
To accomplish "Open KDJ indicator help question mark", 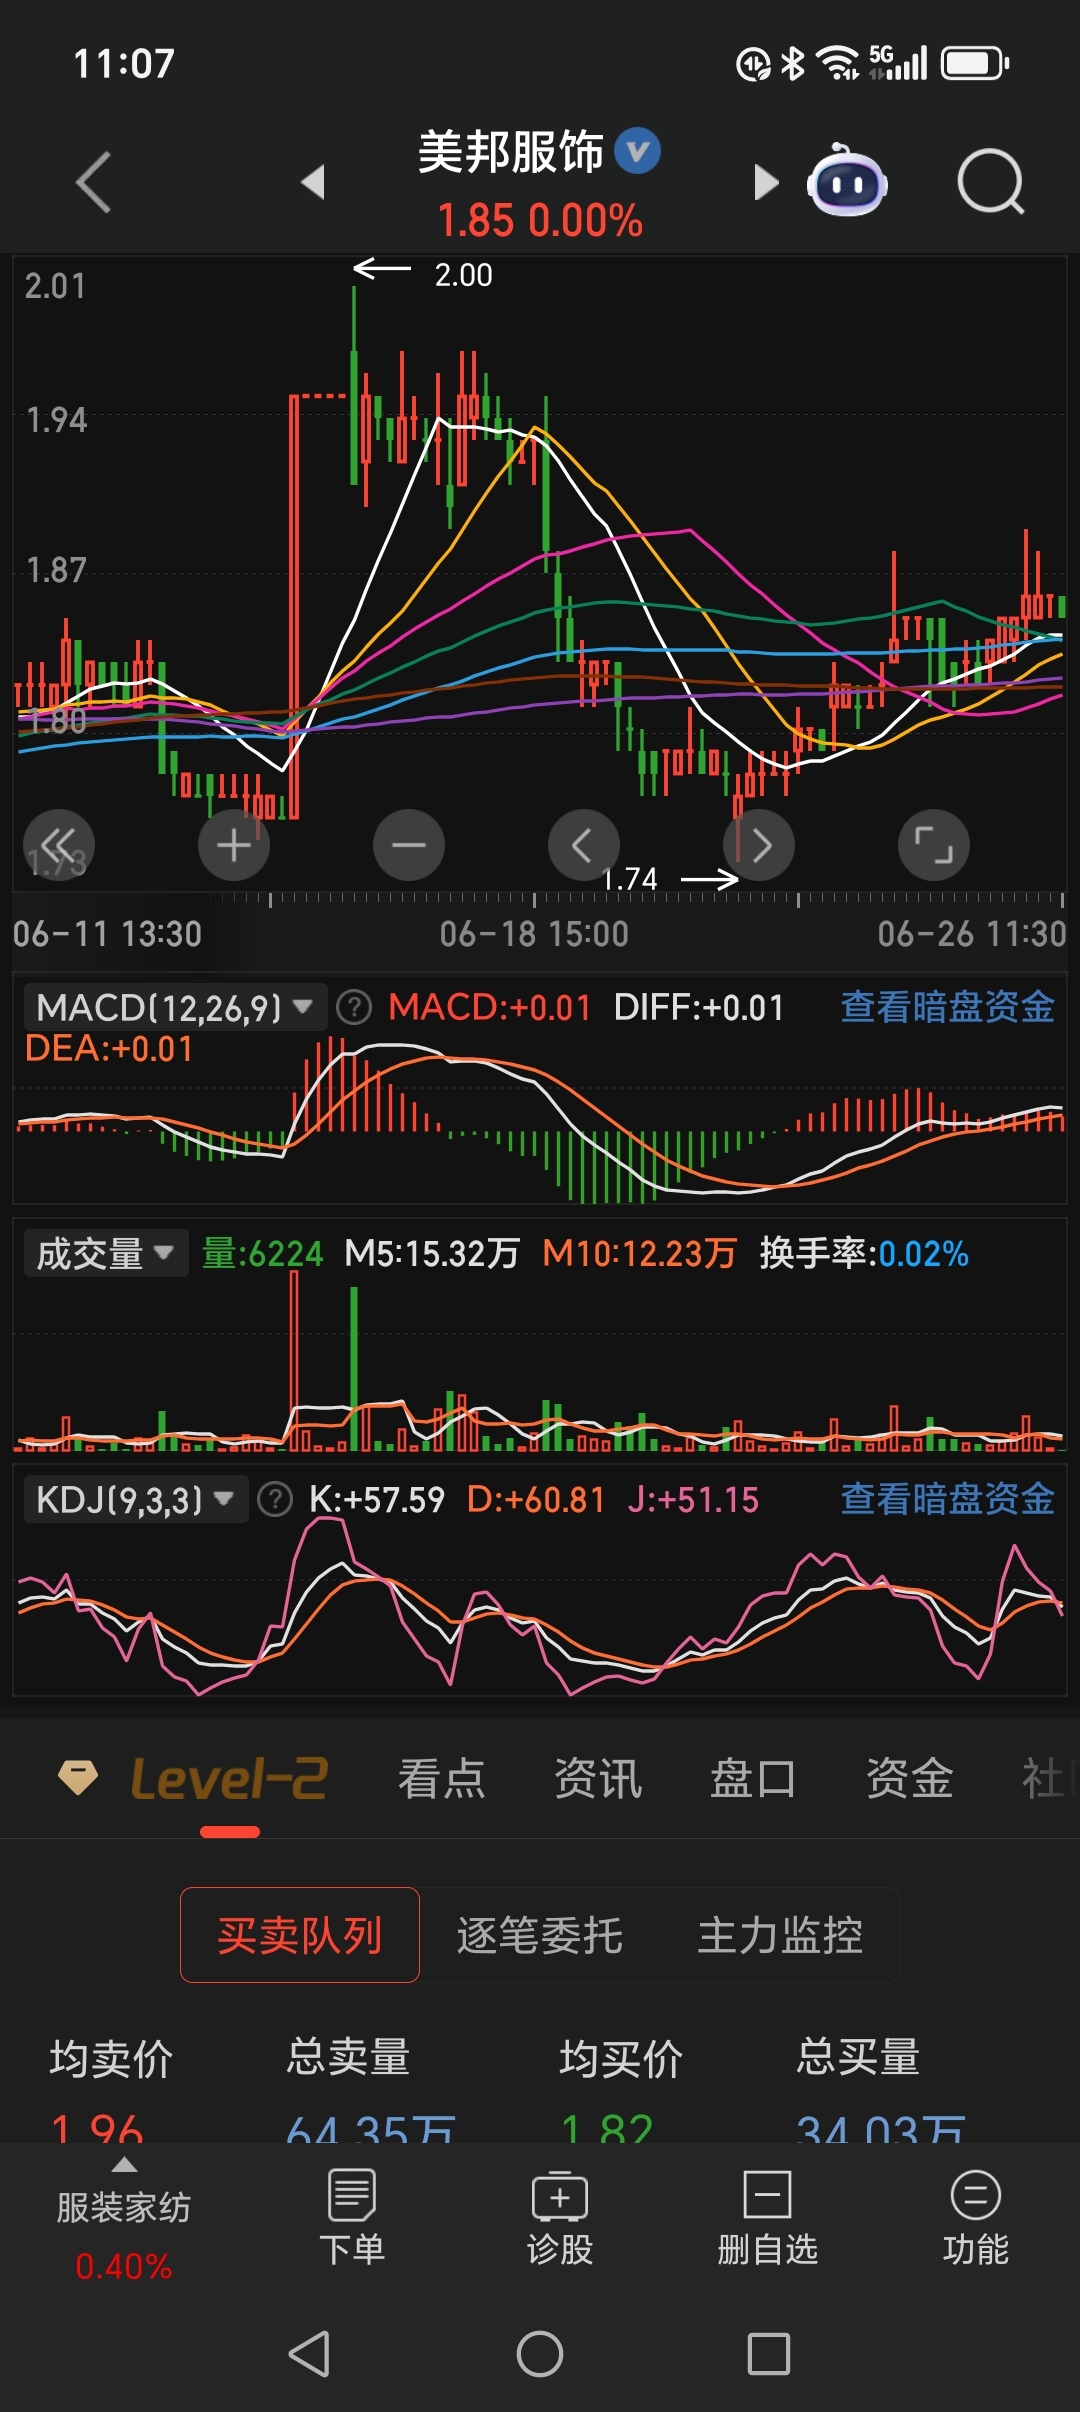I will 275,1499.
